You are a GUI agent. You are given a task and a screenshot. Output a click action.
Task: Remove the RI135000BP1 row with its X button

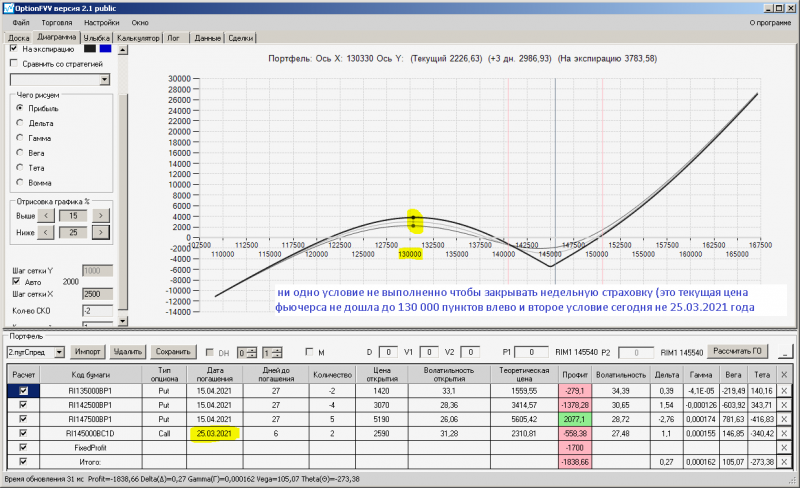785,390
